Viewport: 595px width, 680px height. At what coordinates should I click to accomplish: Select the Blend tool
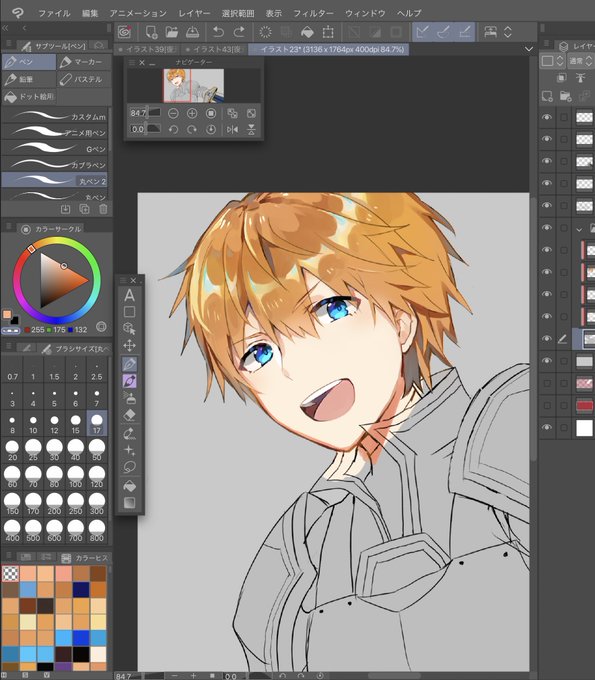[x=129, y=433]
